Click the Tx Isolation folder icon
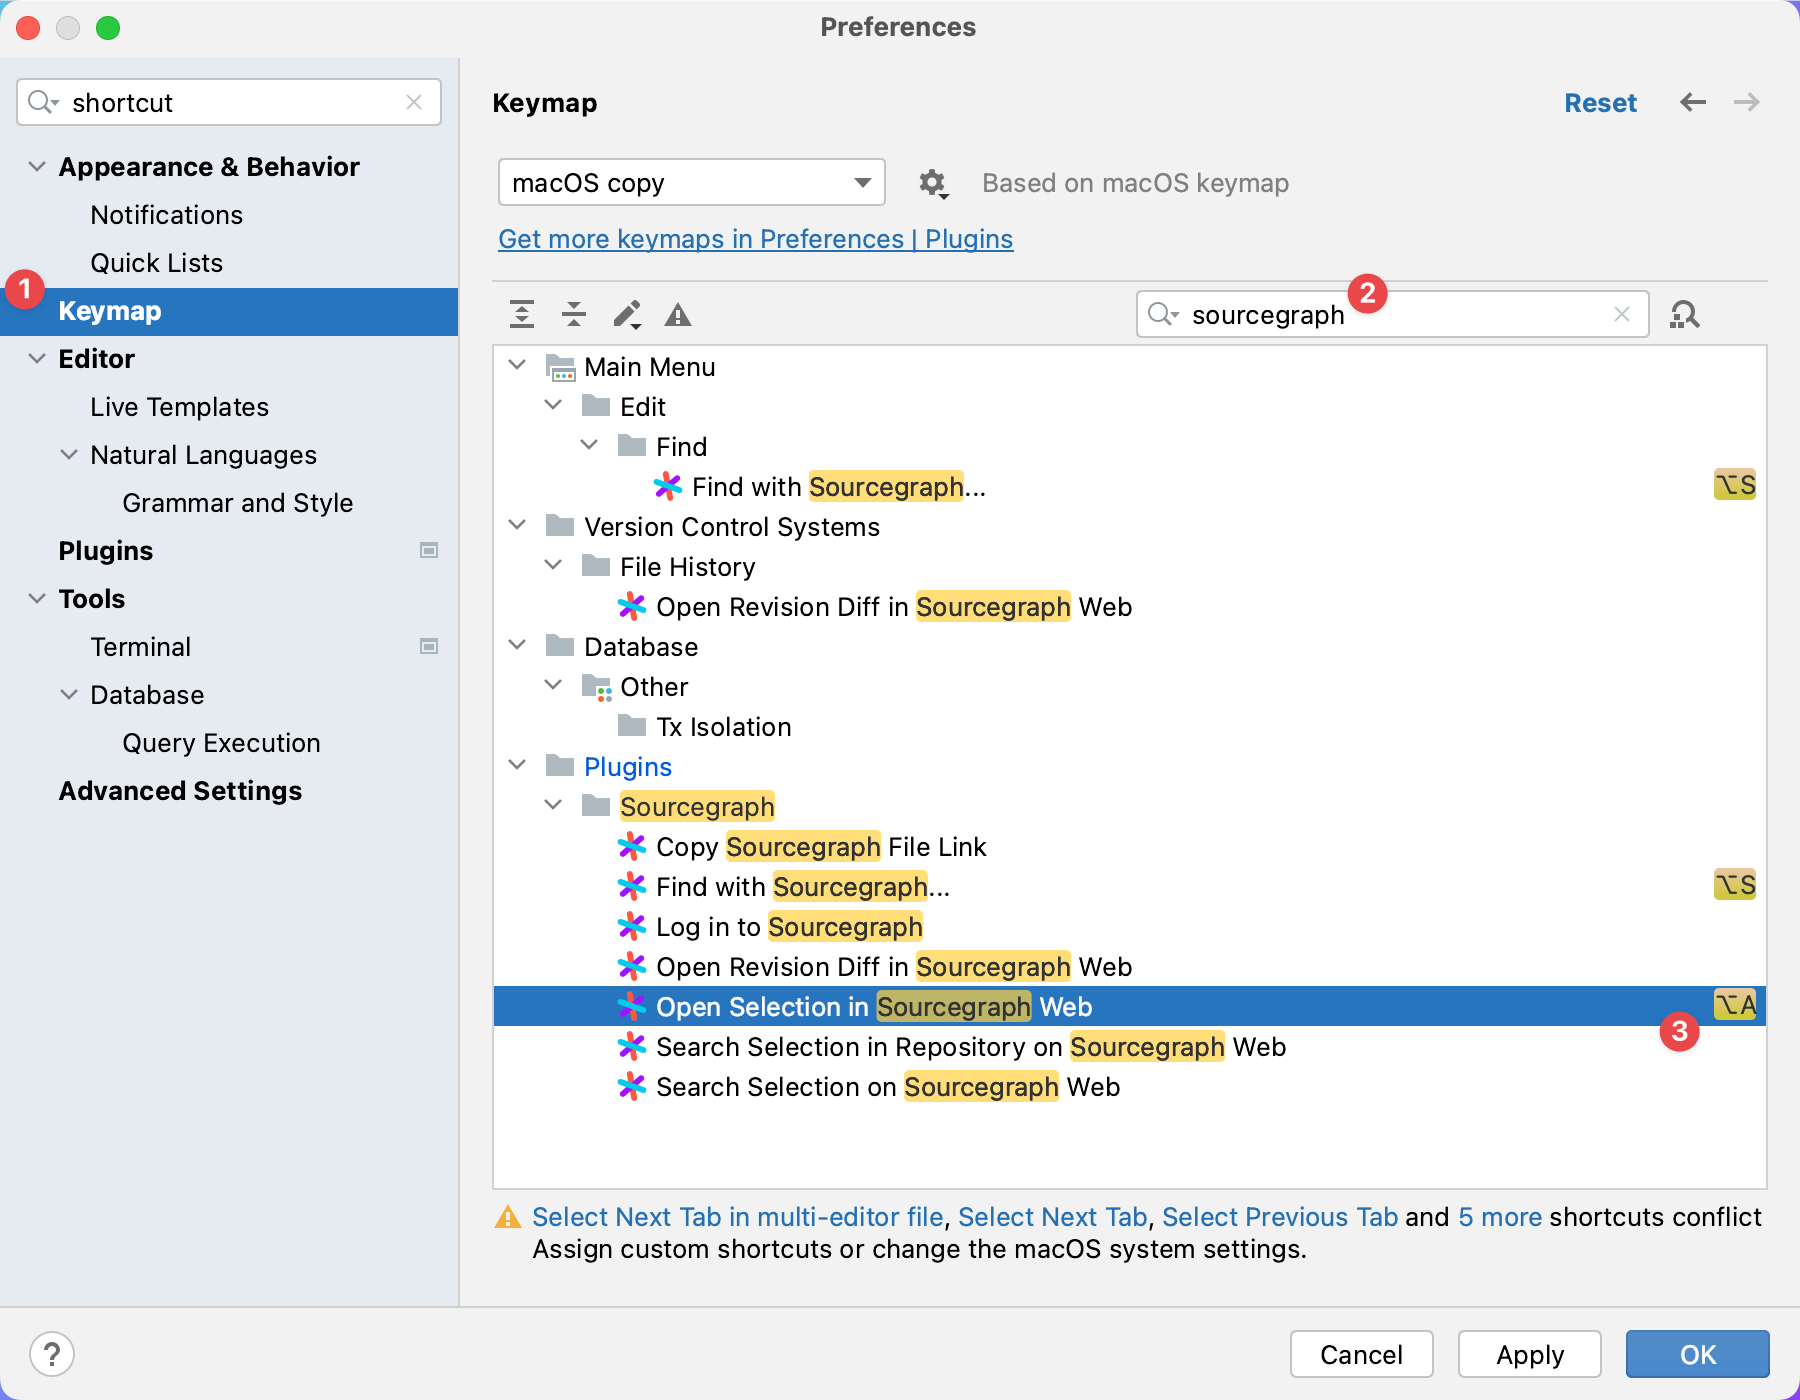Screen dimensions: 1800x1400 (x=632, y=725)
